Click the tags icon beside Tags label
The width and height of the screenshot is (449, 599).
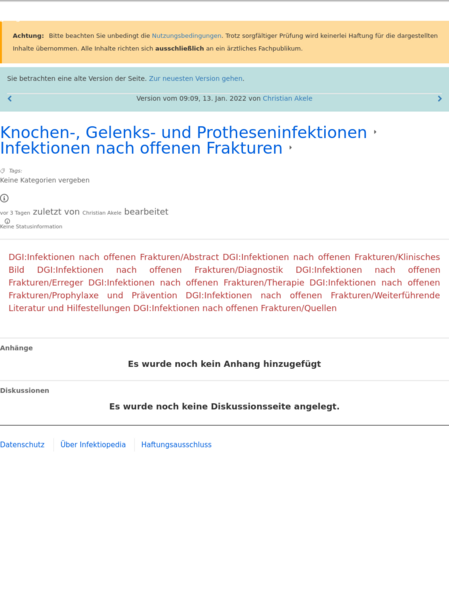point(3,171)
